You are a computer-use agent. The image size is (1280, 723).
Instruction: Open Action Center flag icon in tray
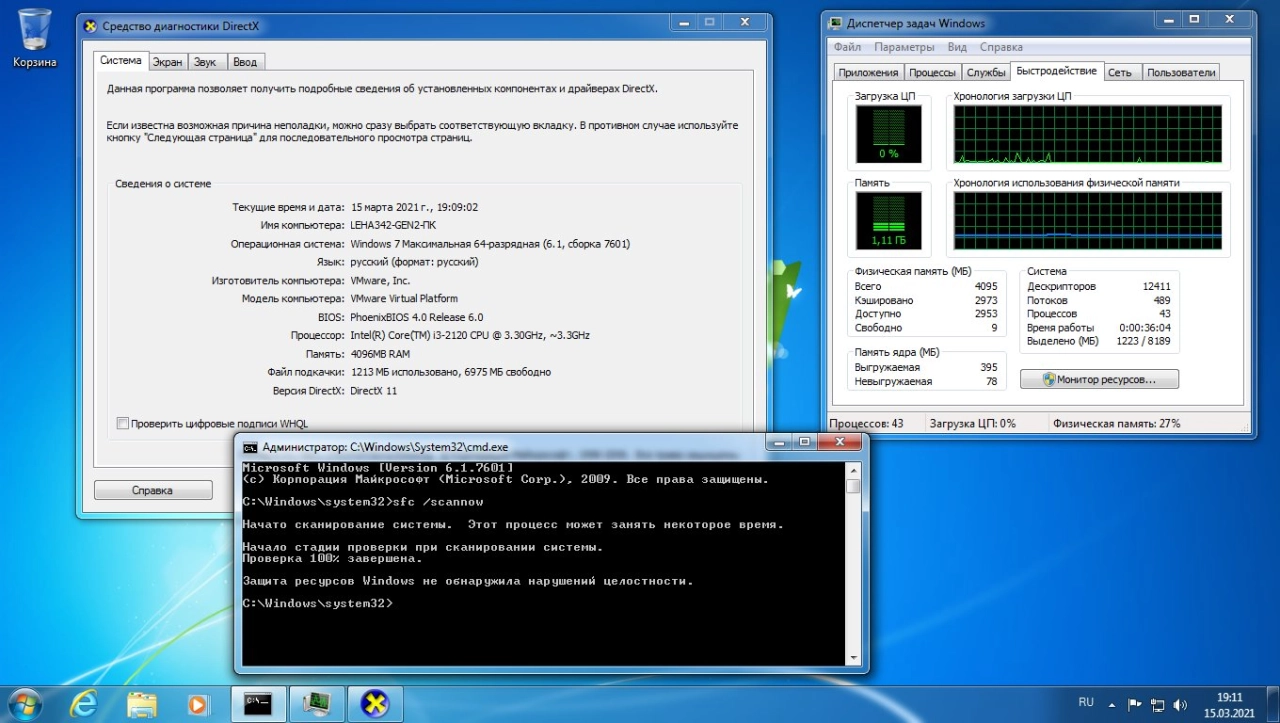(x=1135, y=704)
